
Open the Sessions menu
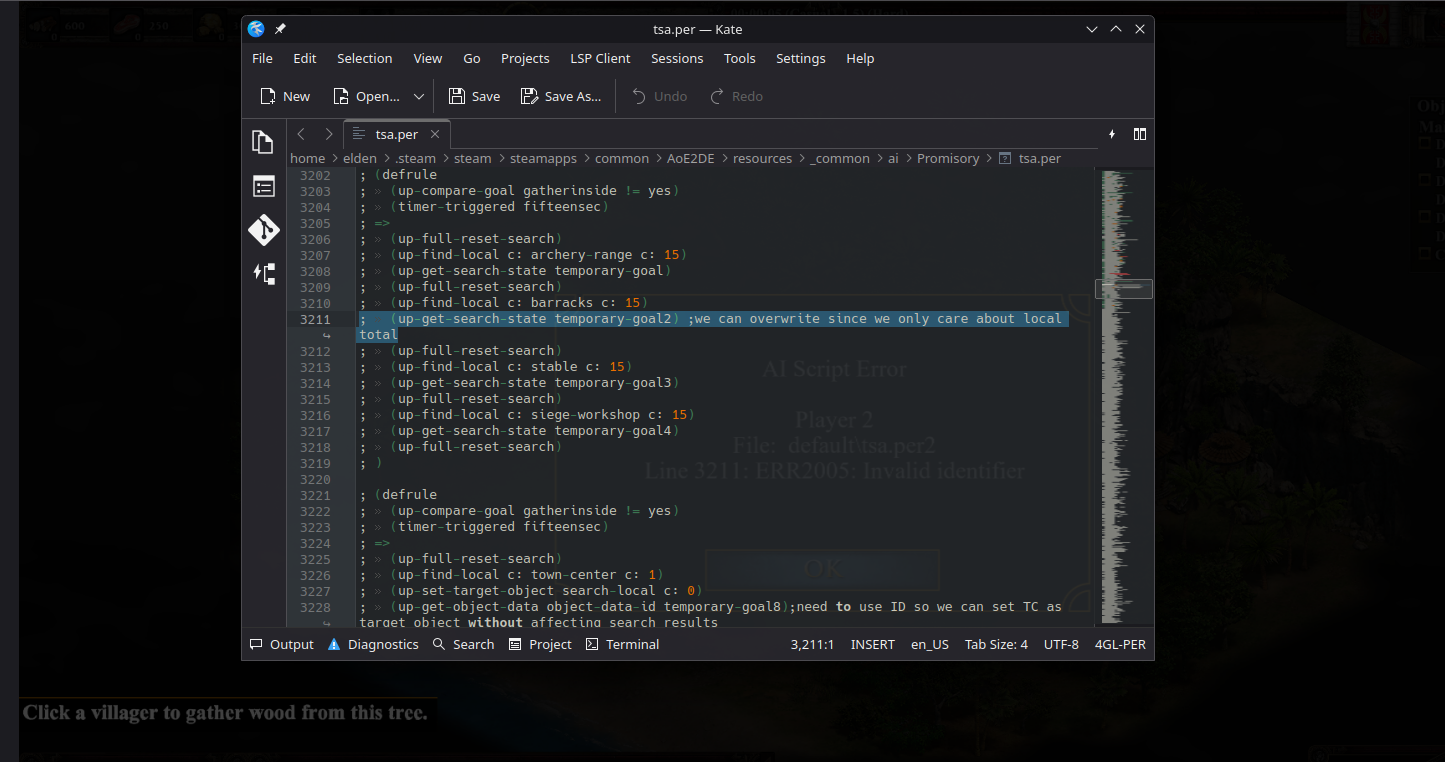click(x=677, y=59)
